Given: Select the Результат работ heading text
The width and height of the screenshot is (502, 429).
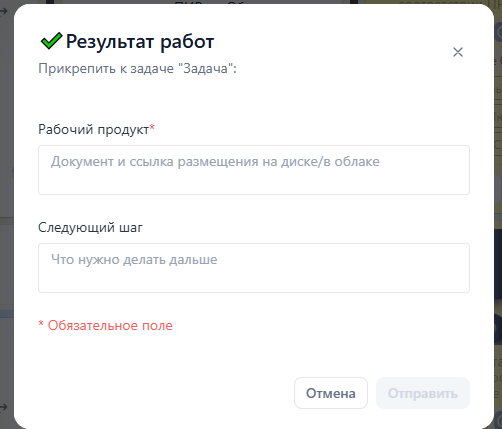Looking at the screenshot, I should pos(140,42).
